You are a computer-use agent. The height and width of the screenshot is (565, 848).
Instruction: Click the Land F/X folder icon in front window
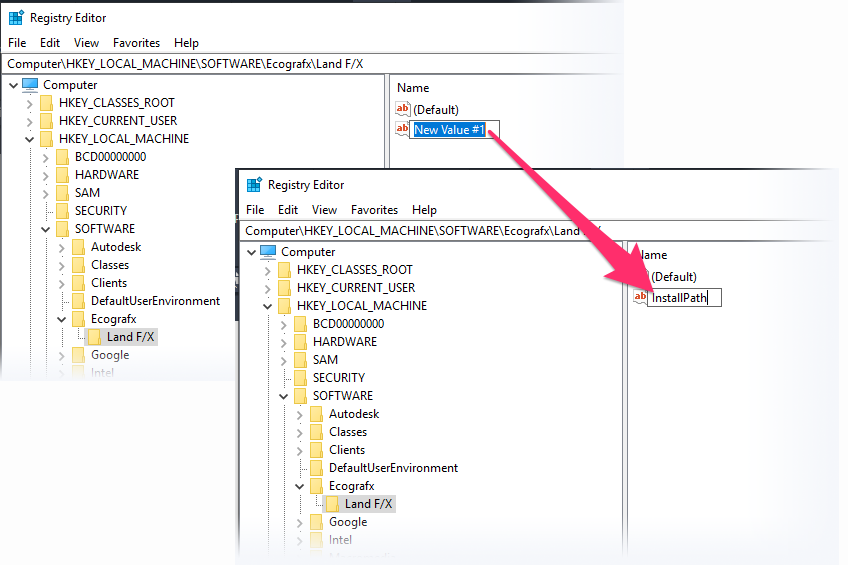(332, 504)
